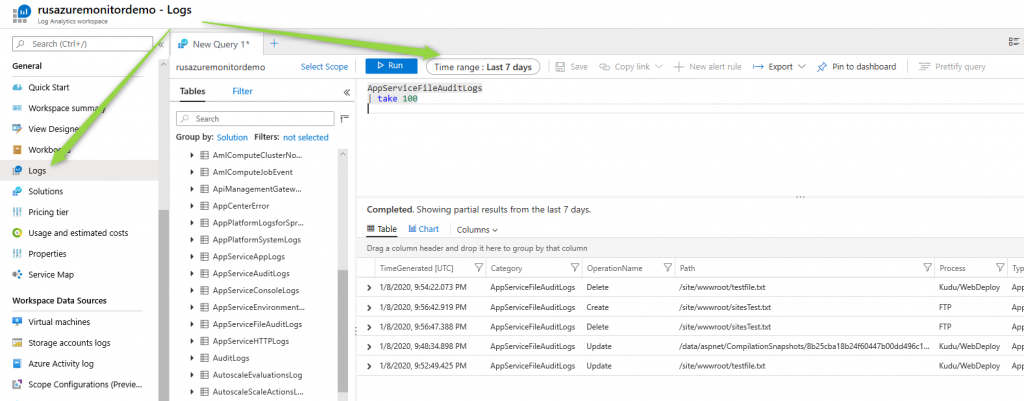
Task: Expand the 9:48:34.898 PM result row
Action: tap(369, 346)
